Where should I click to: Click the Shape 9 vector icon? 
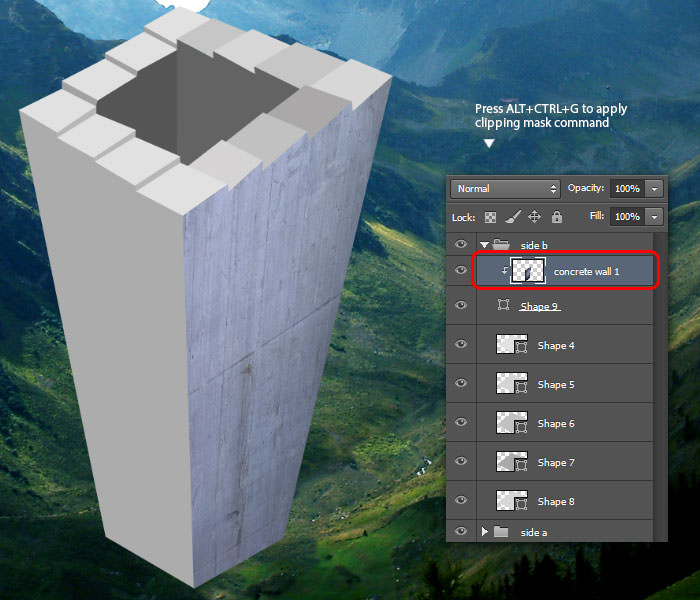tap(504, 305)
